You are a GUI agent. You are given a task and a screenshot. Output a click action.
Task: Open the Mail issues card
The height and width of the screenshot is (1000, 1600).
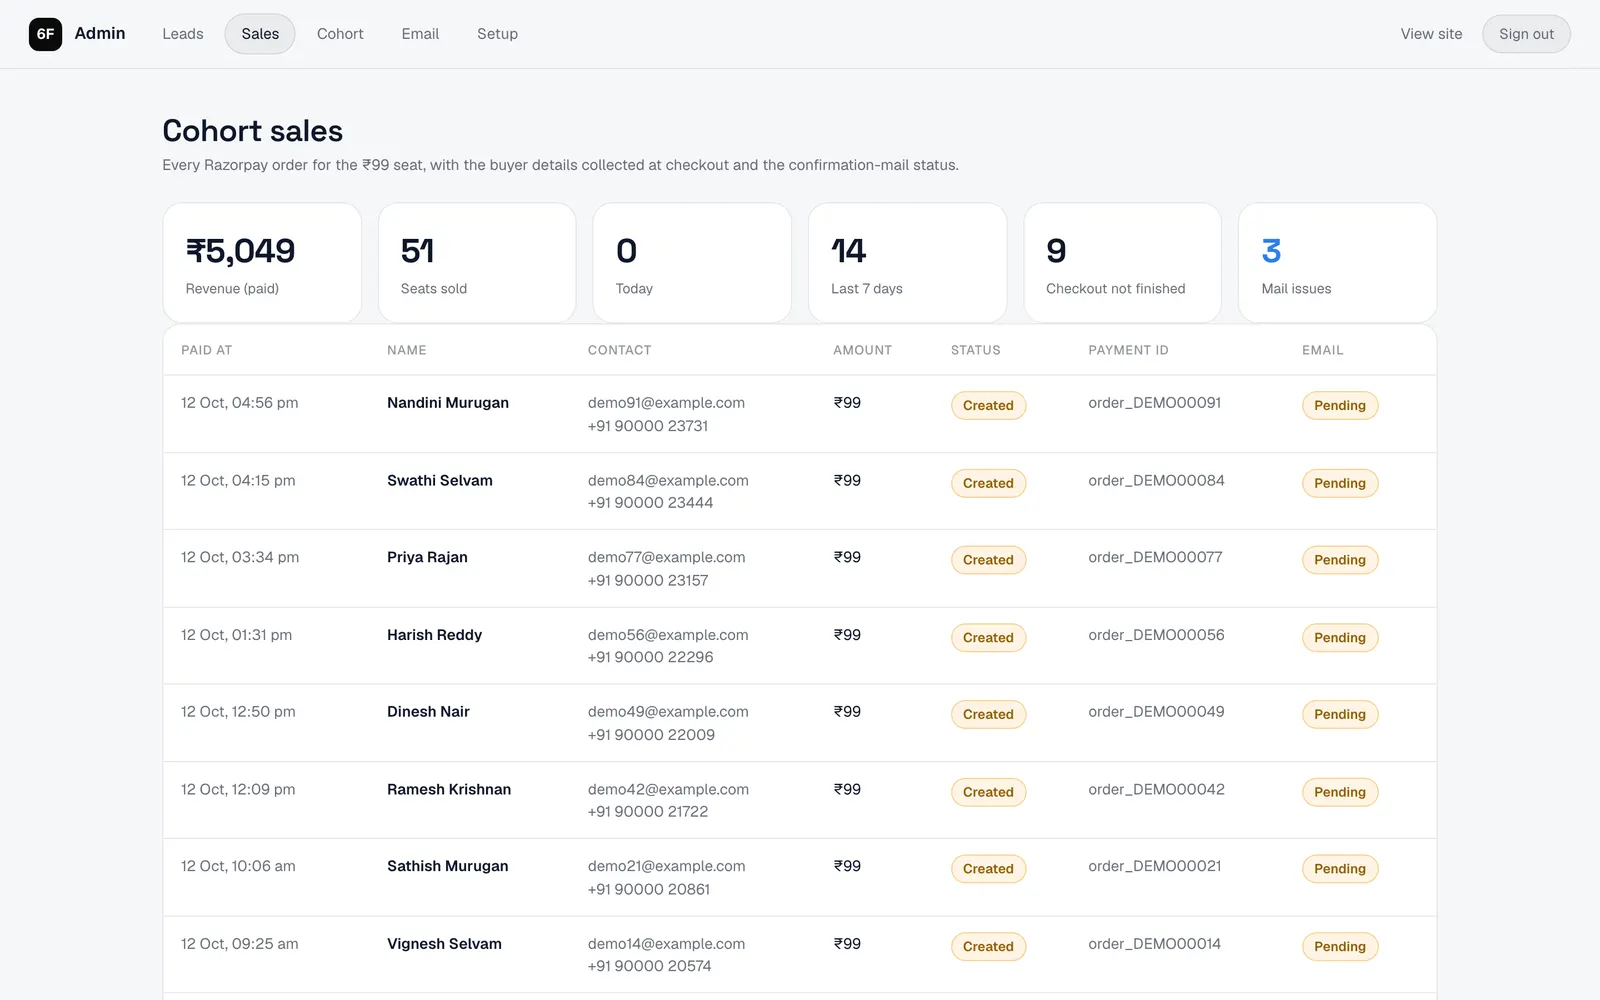(1337, 263)
